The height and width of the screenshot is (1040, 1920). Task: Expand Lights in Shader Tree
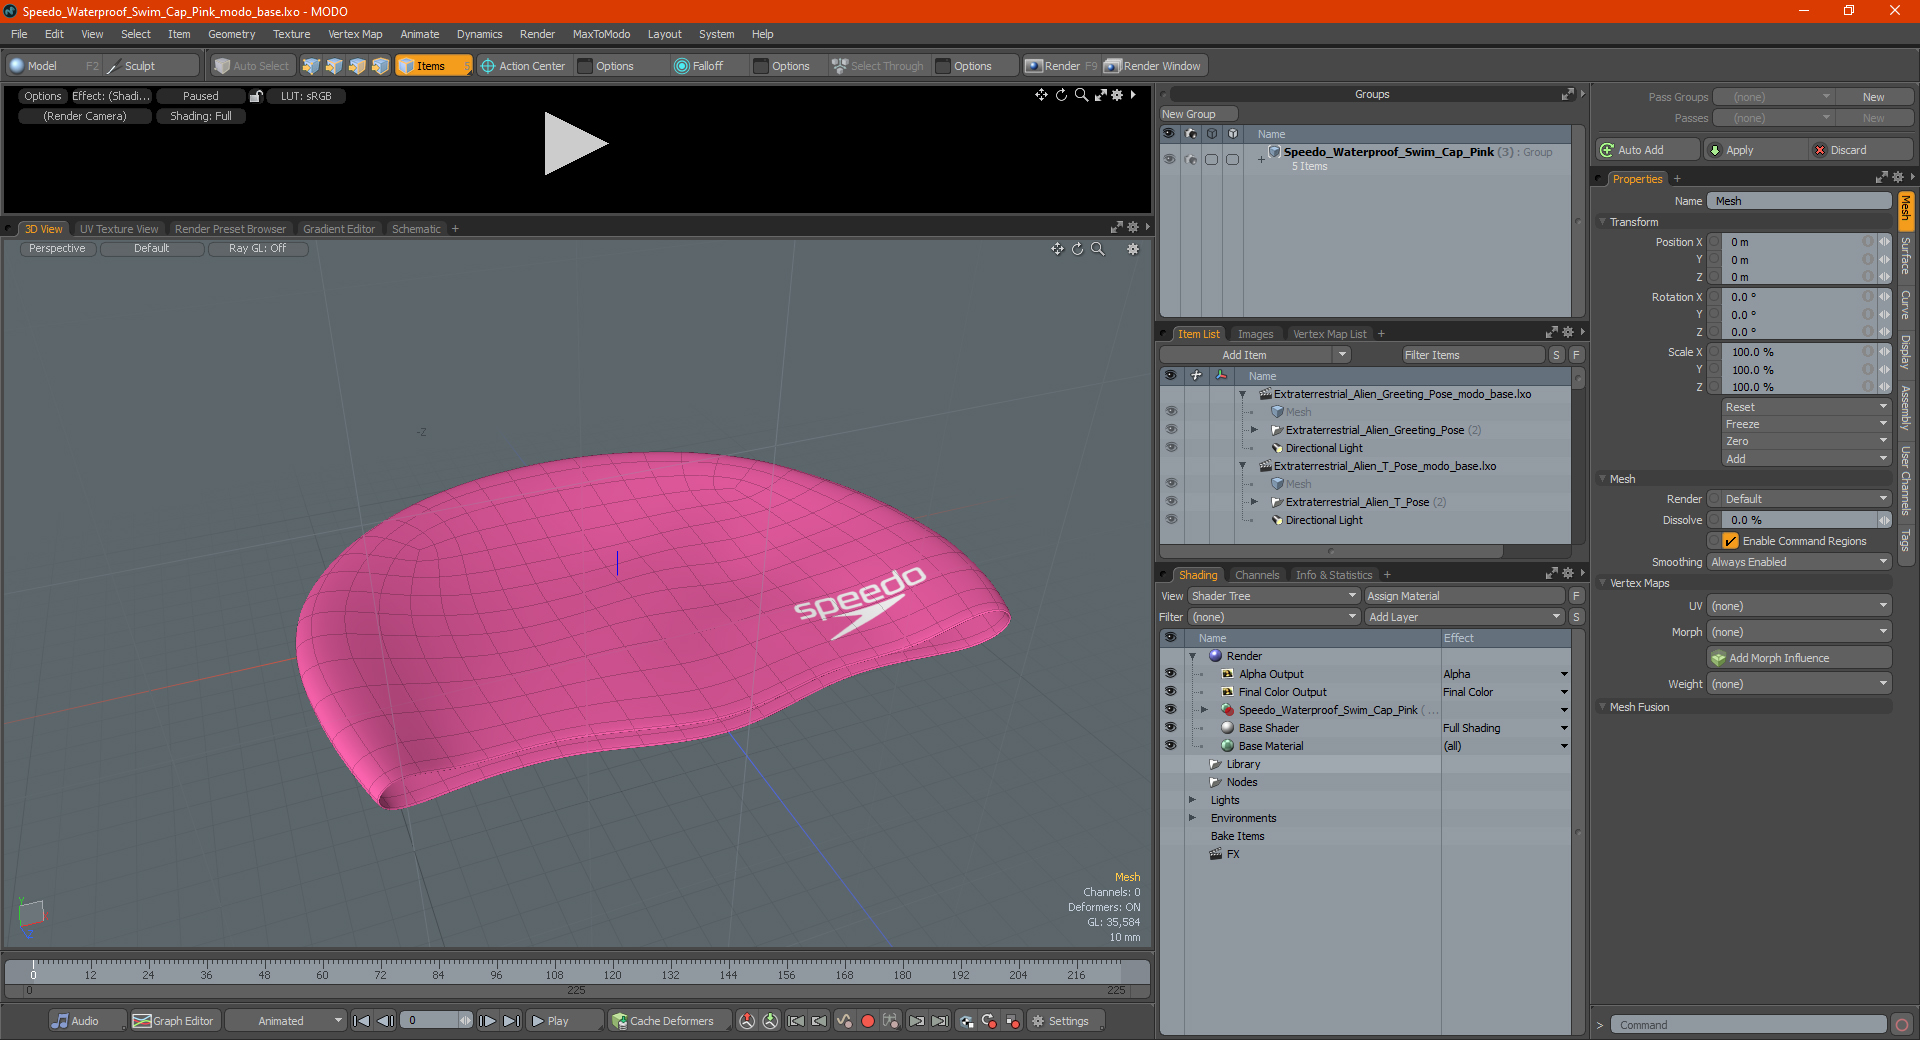[1192, 800]
